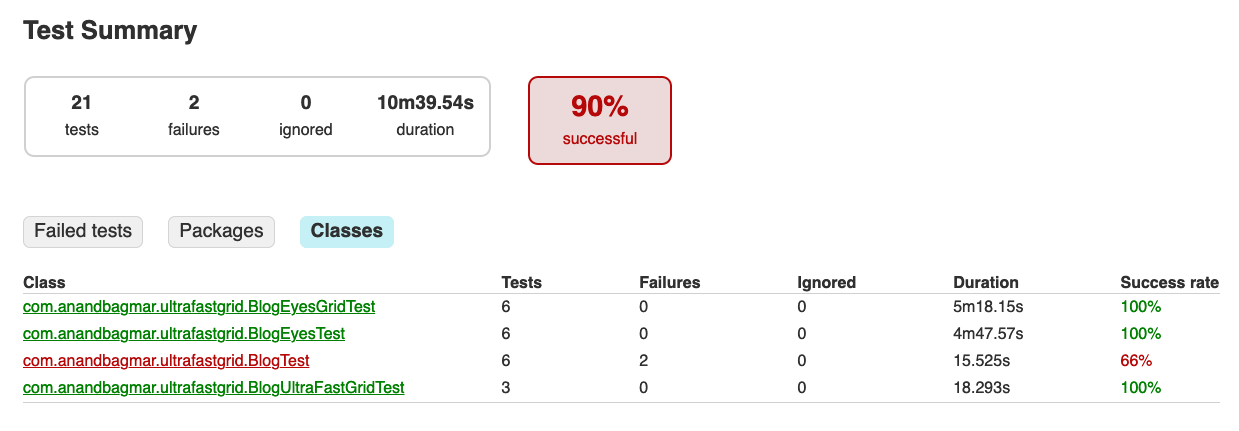
Task: Click the 90% successful summary box
Action: tap(599, 119)
